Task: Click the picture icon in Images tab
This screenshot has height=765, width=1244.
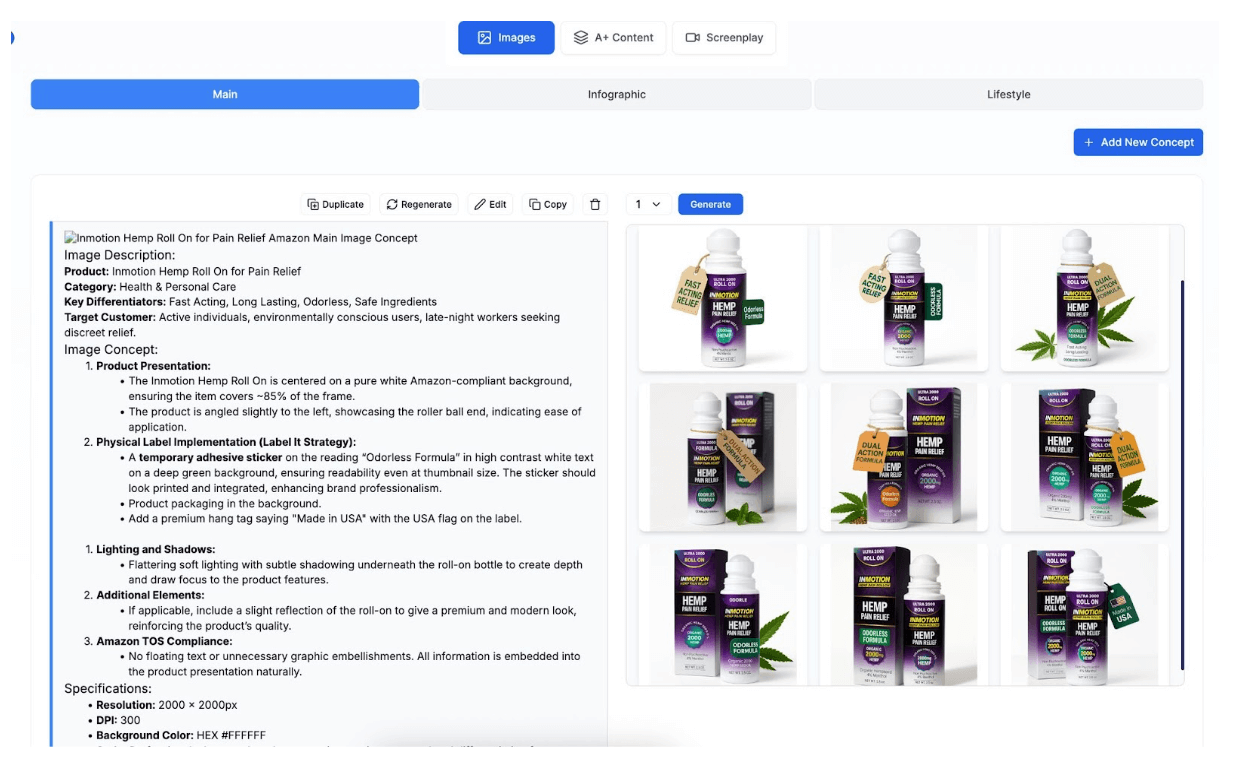Action: [x=484, y=38]
